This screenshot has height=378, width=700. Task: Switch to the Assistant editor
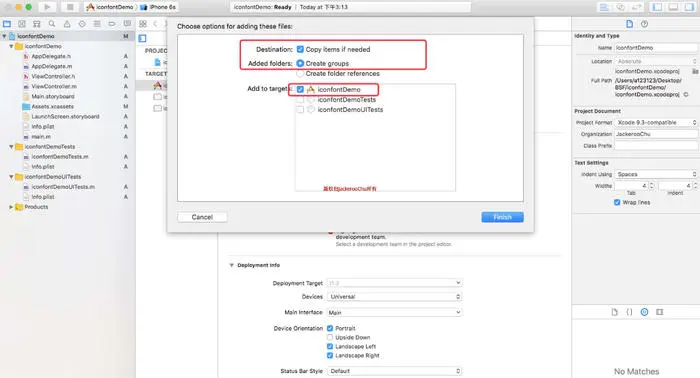click(621, 7)
